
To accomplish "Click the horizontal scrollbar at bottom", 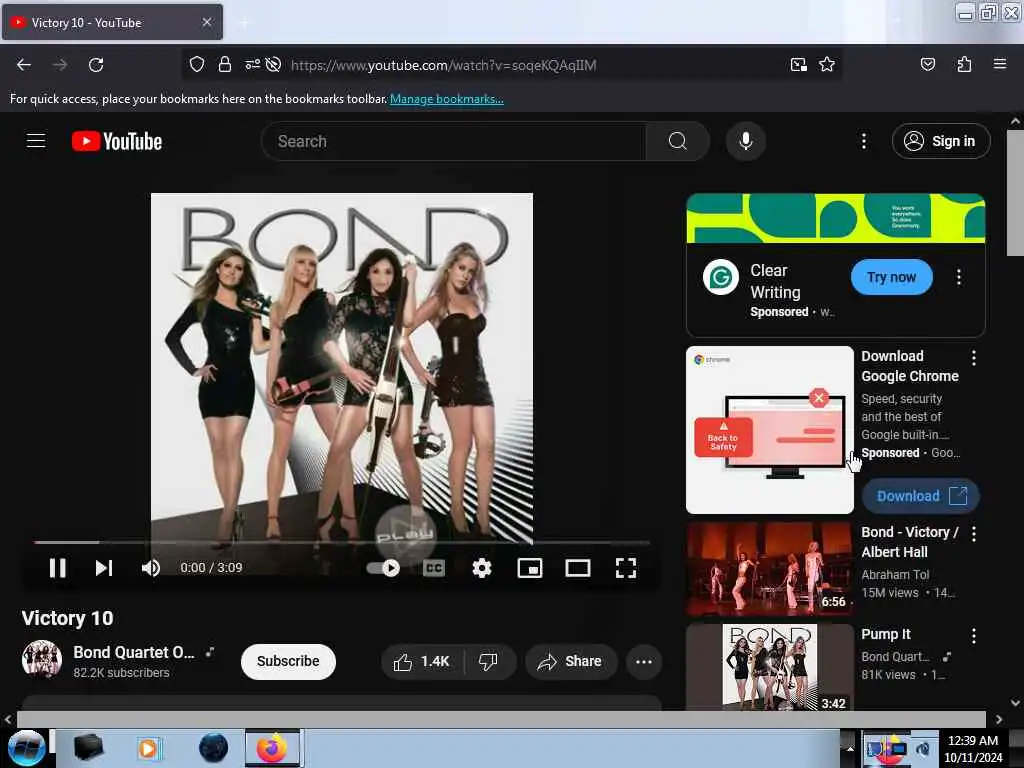I will (501, 719).
